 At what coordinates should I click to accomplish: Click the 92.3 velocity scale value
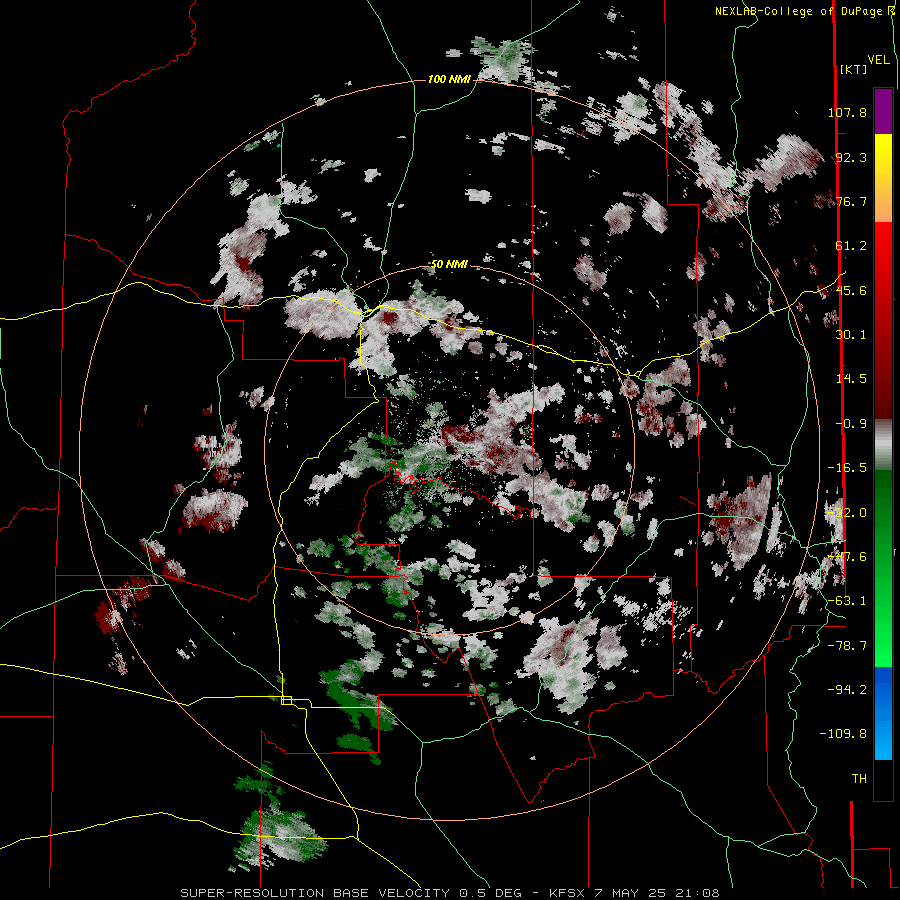pos(851,157)
